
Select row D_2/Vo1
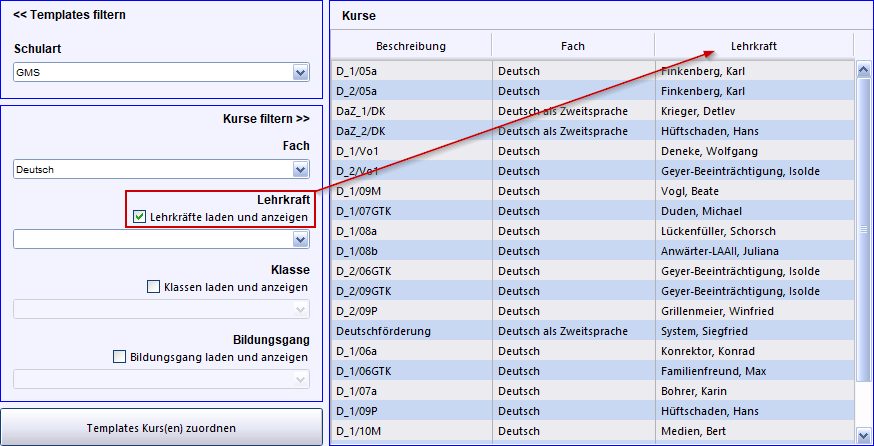[593, 171]
